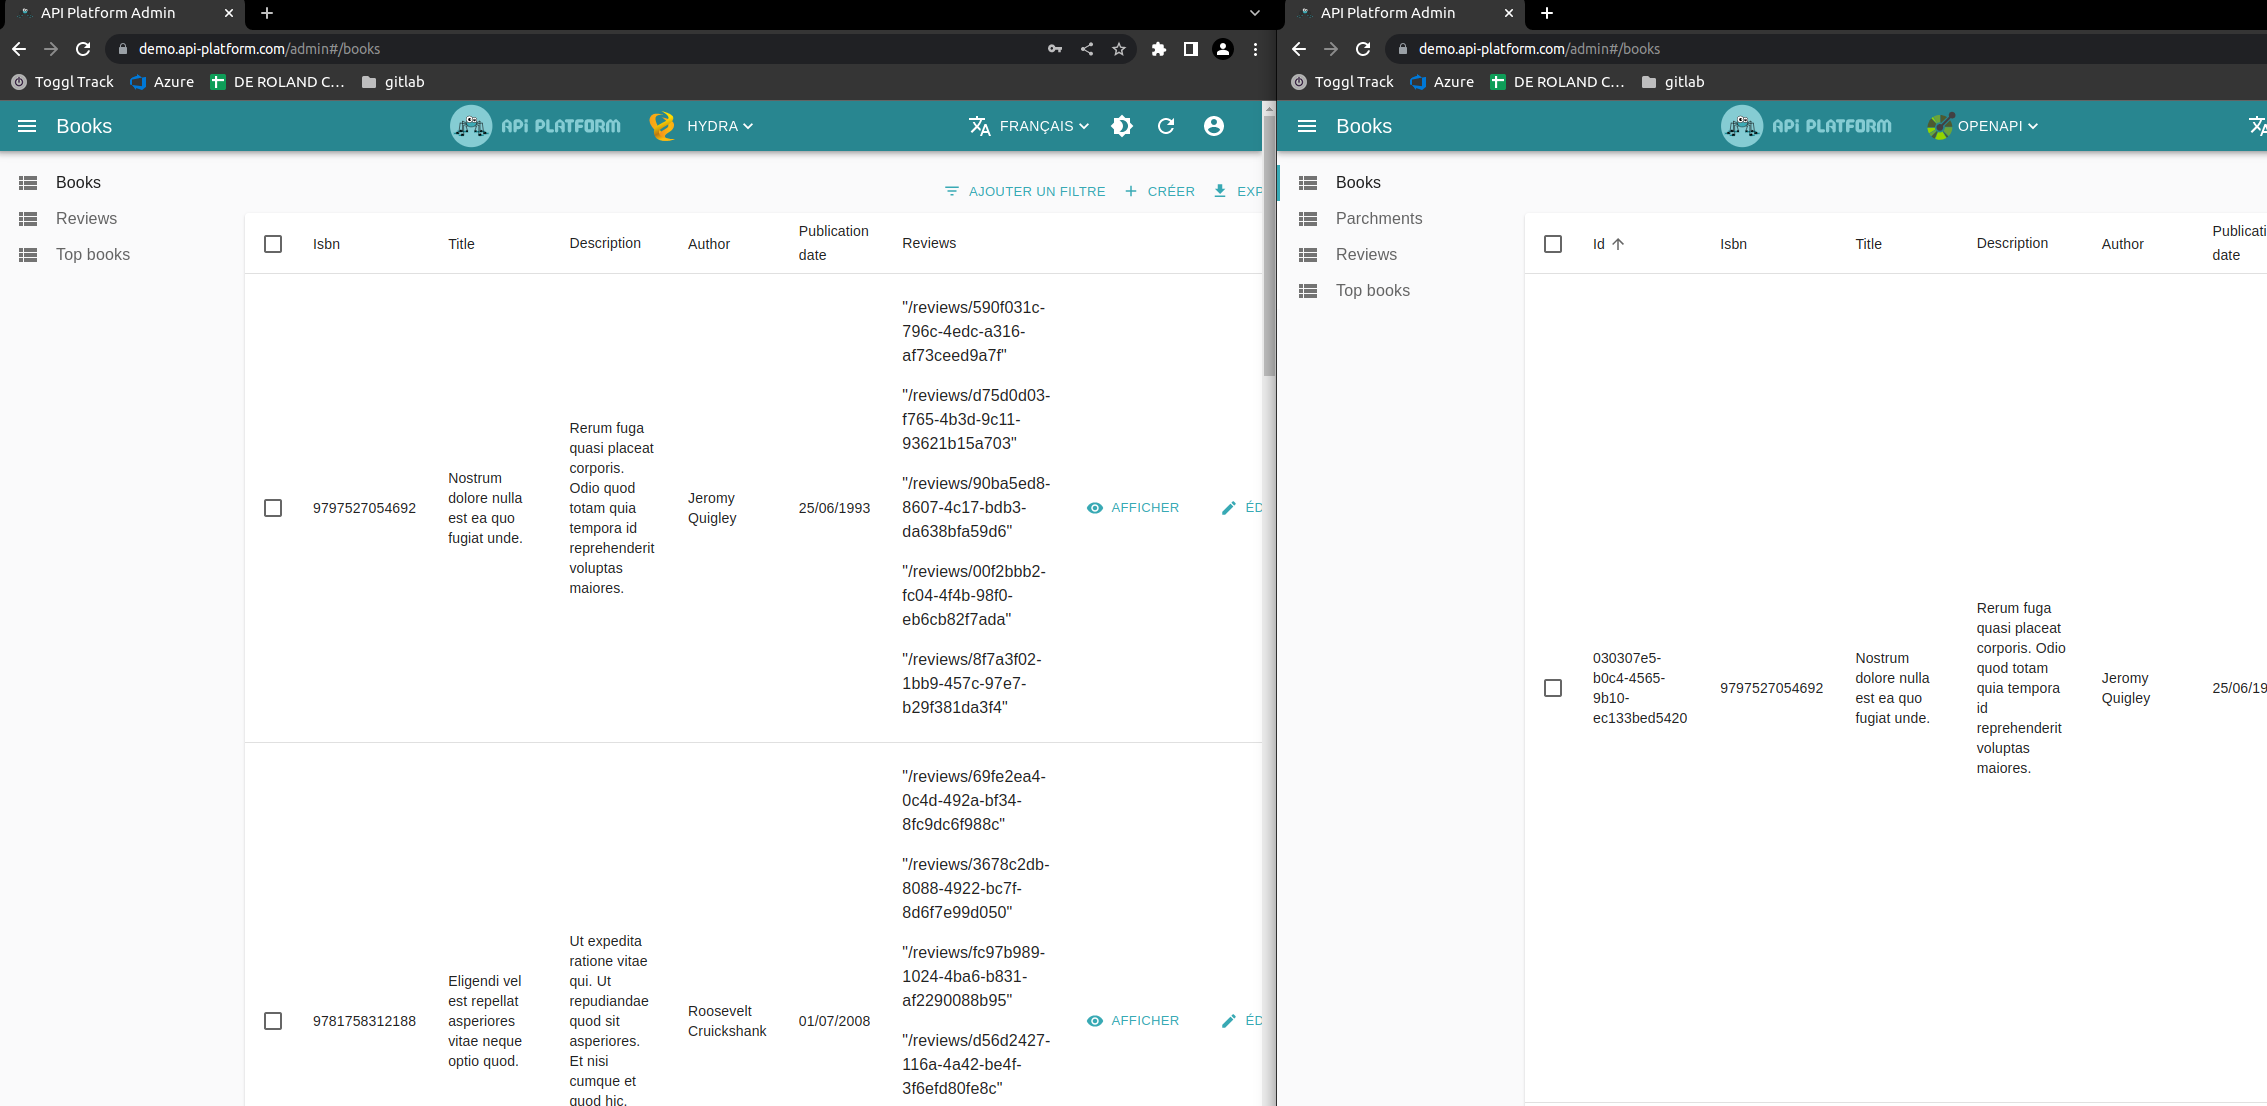Switch to the Parchments section
This screenshot has height=1106, width=2267.
click(x=1378, y=218)
